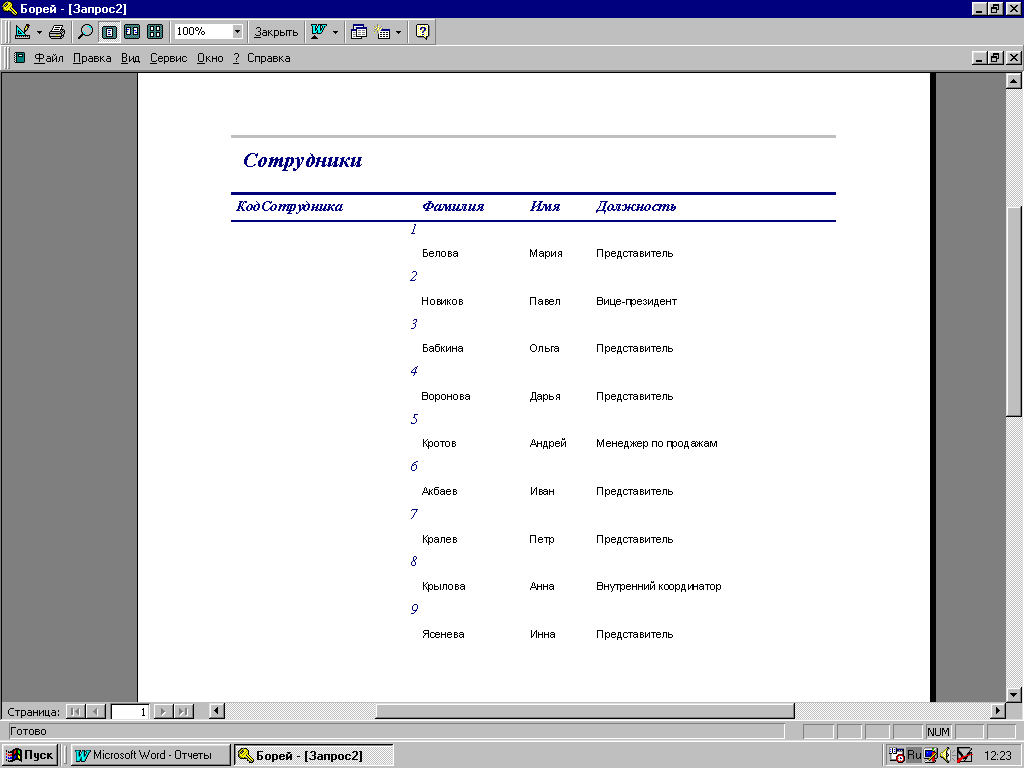Go to next page navigation button
This screenshot has width=1024, height=768.
click(x=163, y=711)
